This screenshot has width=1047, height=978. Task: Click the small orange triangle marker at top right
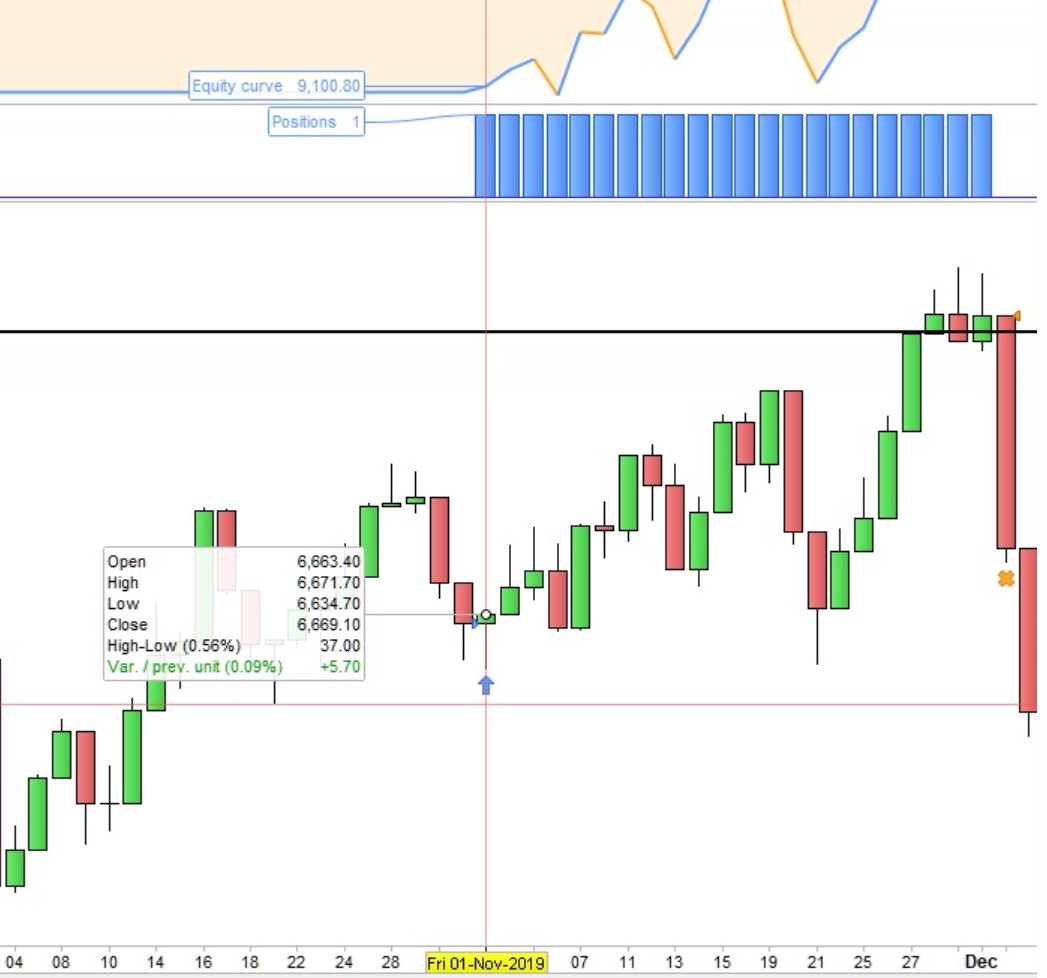(1017, 316)
